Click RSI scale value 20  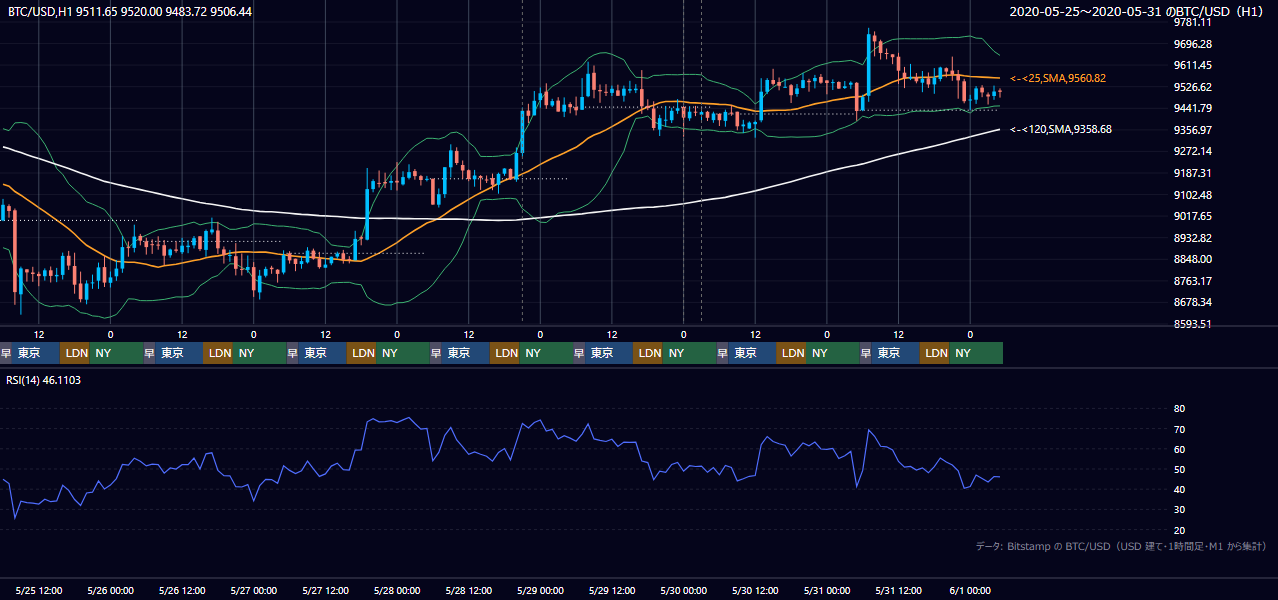(x=1179, y=530)
